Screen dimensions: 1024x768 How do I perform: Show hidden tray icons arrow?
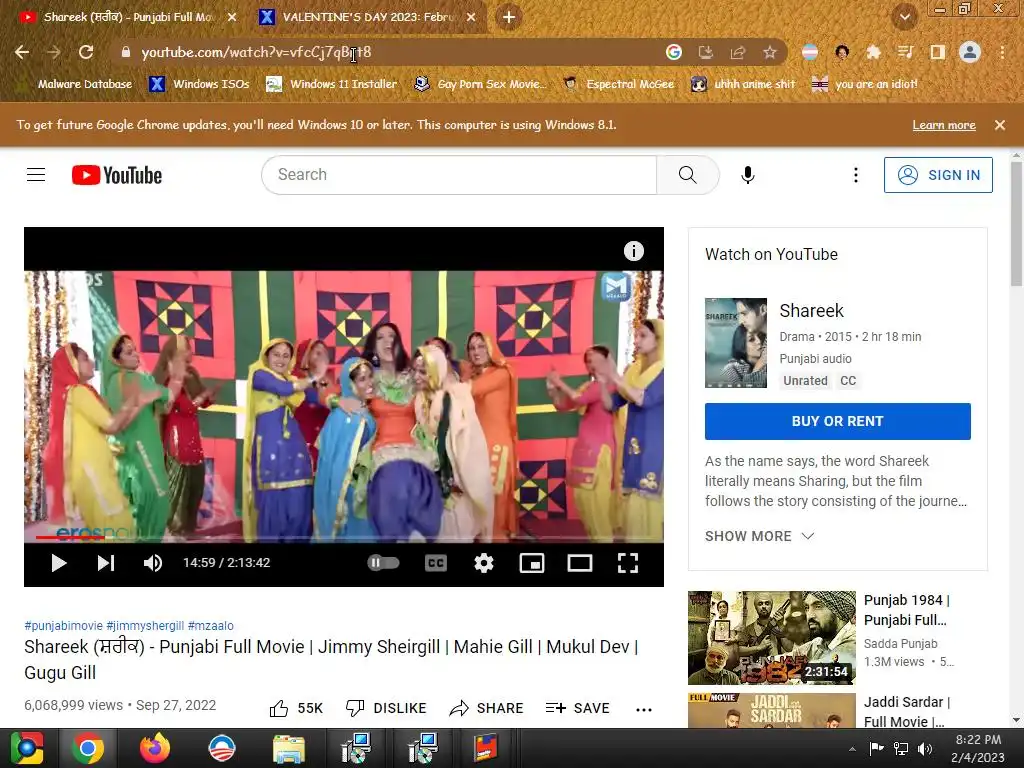pyautogui.click(x=852, y=749)
